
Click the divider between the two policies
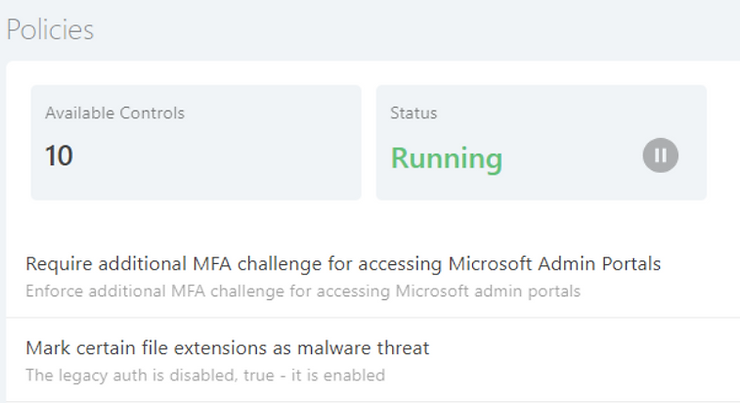coord(373,318)
